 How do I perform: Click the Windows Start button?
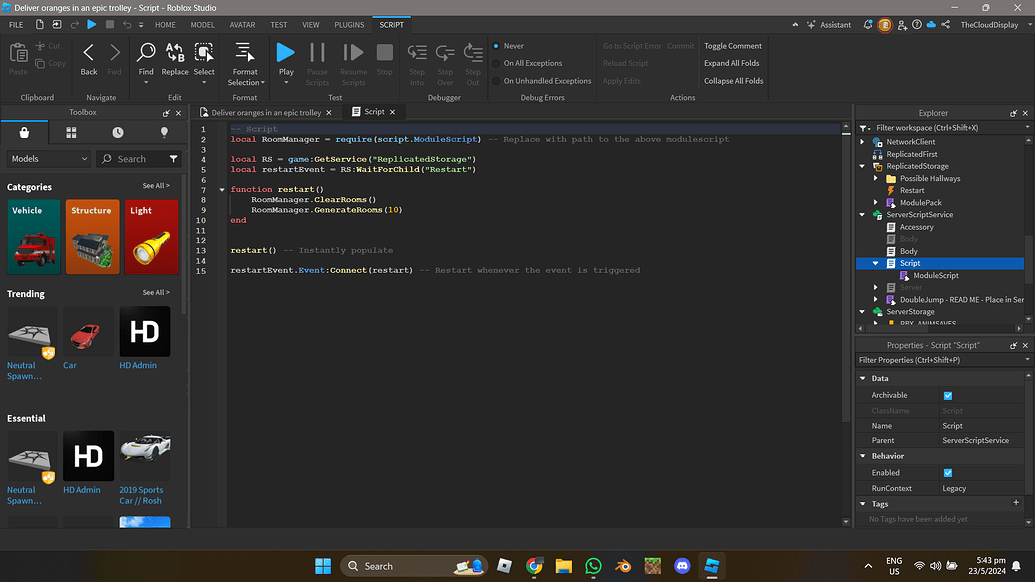pyautogui.click(x=323, y=566)
